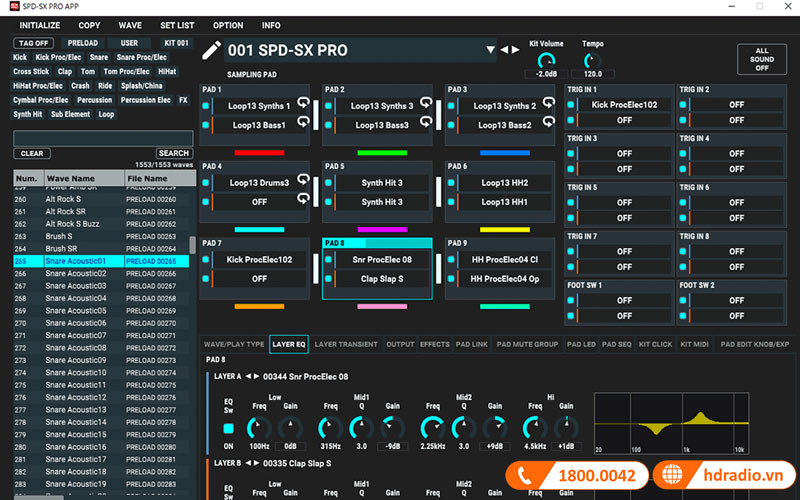
Task: Click the Mid2 Freq 2.25kHz knob
Action: [x=433, y=428]
